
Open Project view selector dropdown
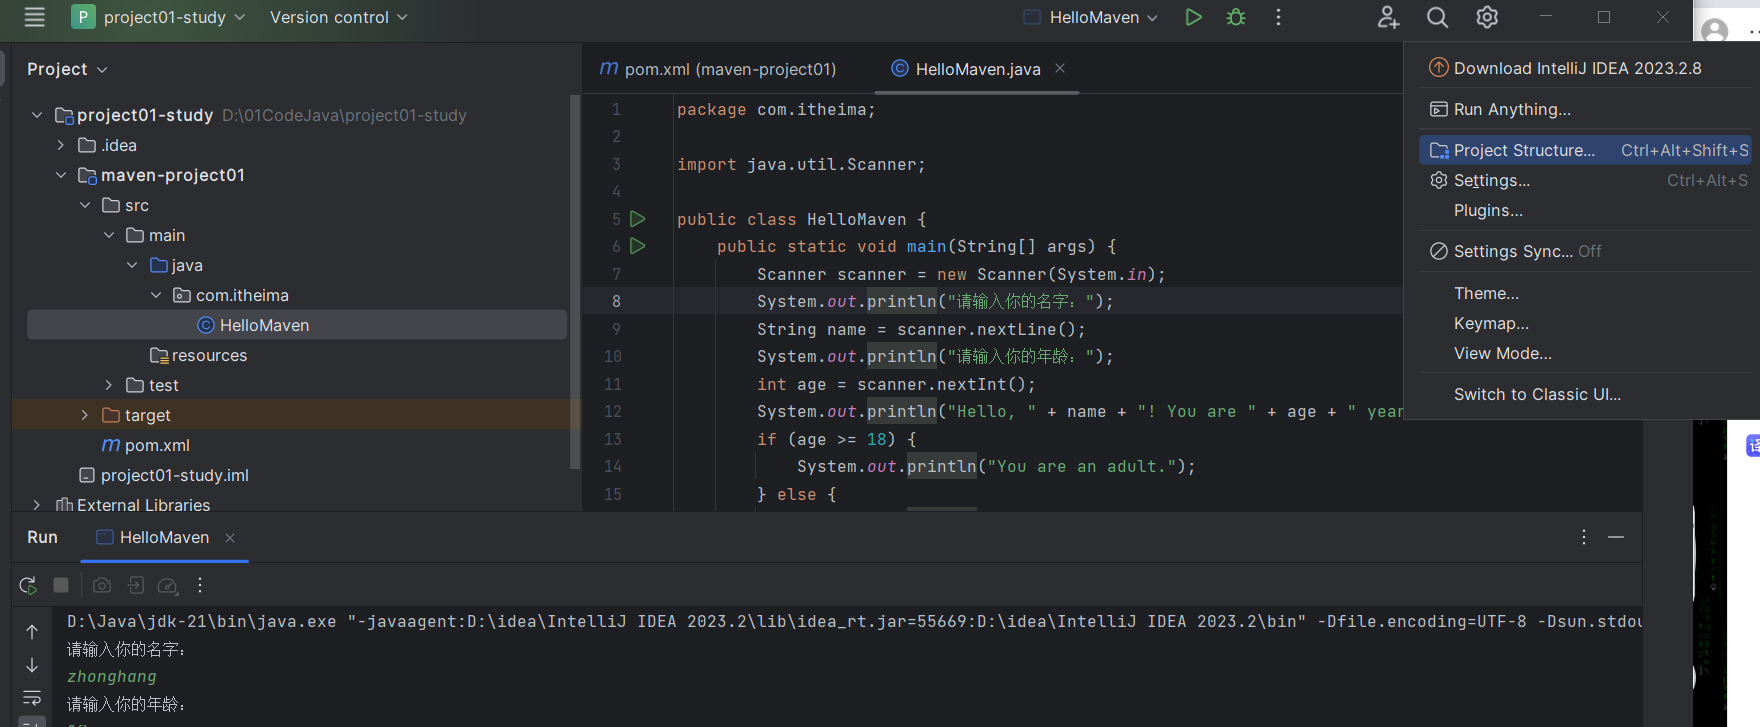pos(67,69)
